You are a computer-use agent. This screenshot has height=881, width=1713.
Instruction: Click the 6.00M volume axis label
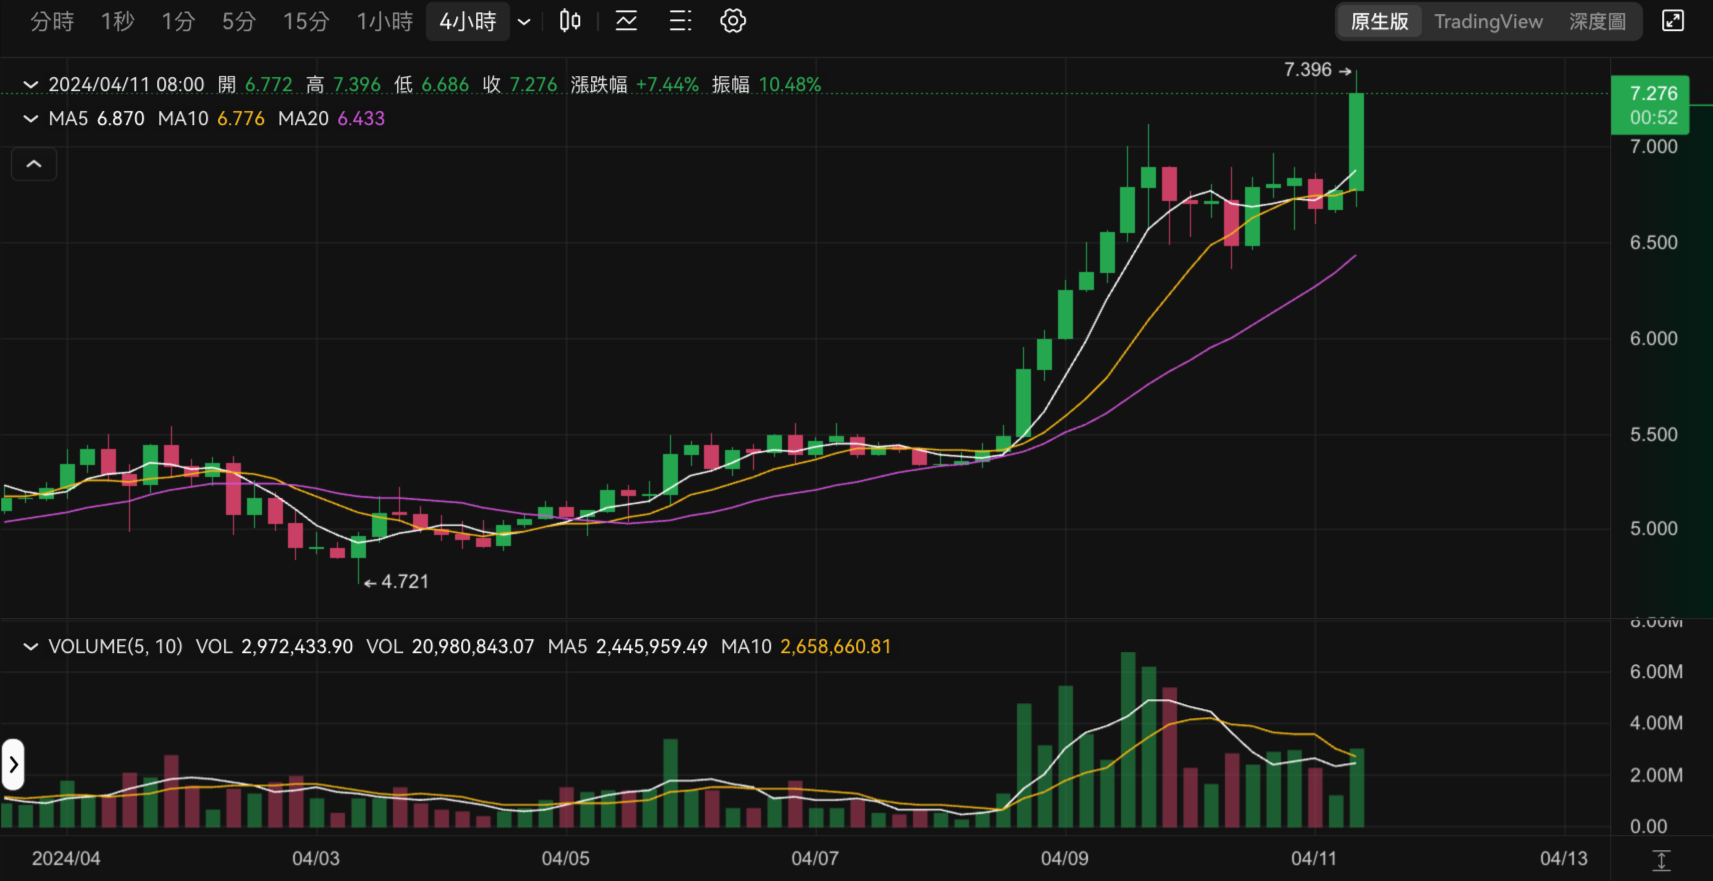point(1656,672)
